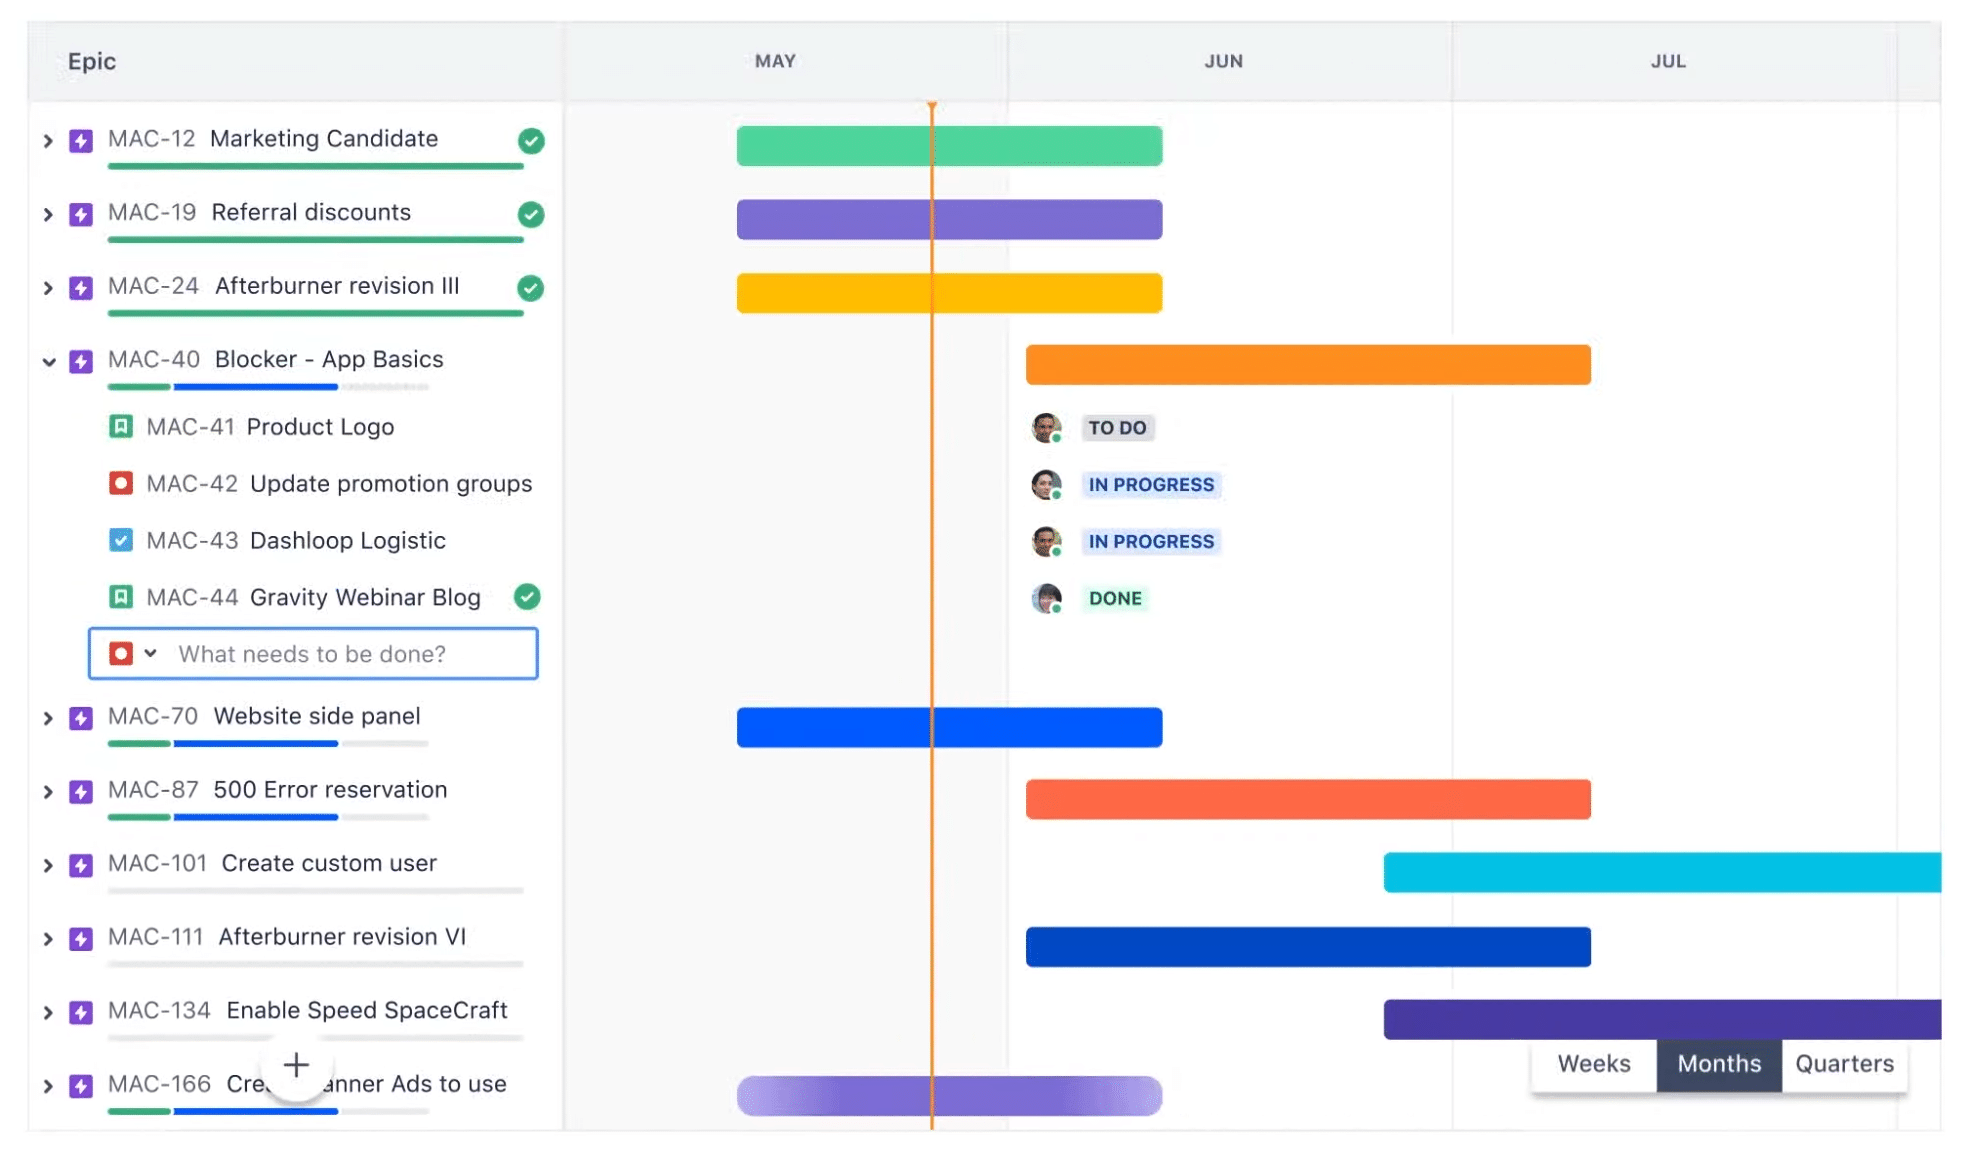Image resolution: width=1972 pixels, height=1156 pixels.
Task: Click the done checkmark on MAC-19 Referral discounts
Action: pyautogui.click(x=531, y=214)
